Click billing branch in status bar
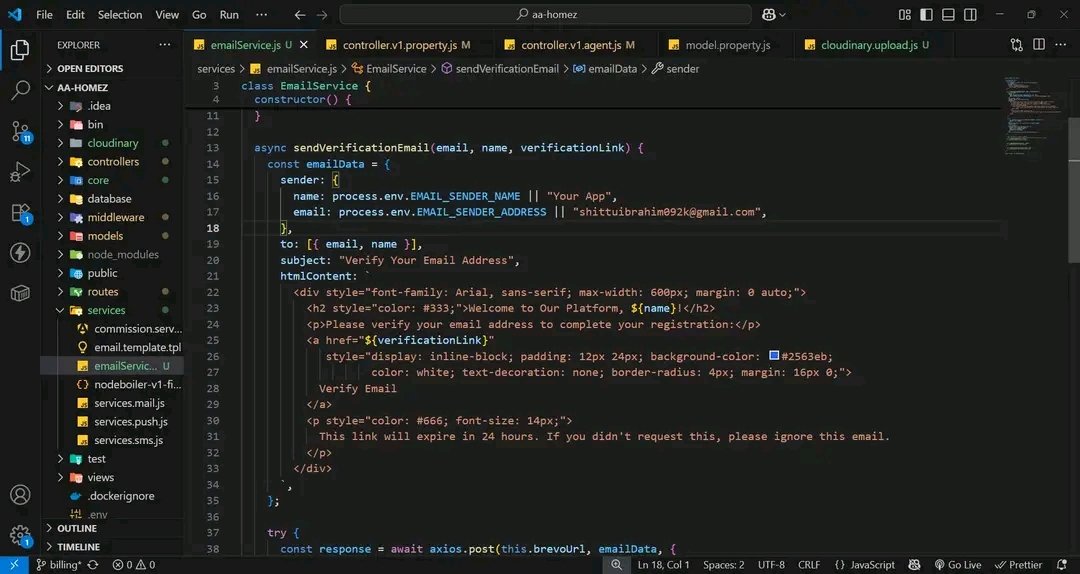Viewport: 1080px width, 574px height. click(59, 565)
